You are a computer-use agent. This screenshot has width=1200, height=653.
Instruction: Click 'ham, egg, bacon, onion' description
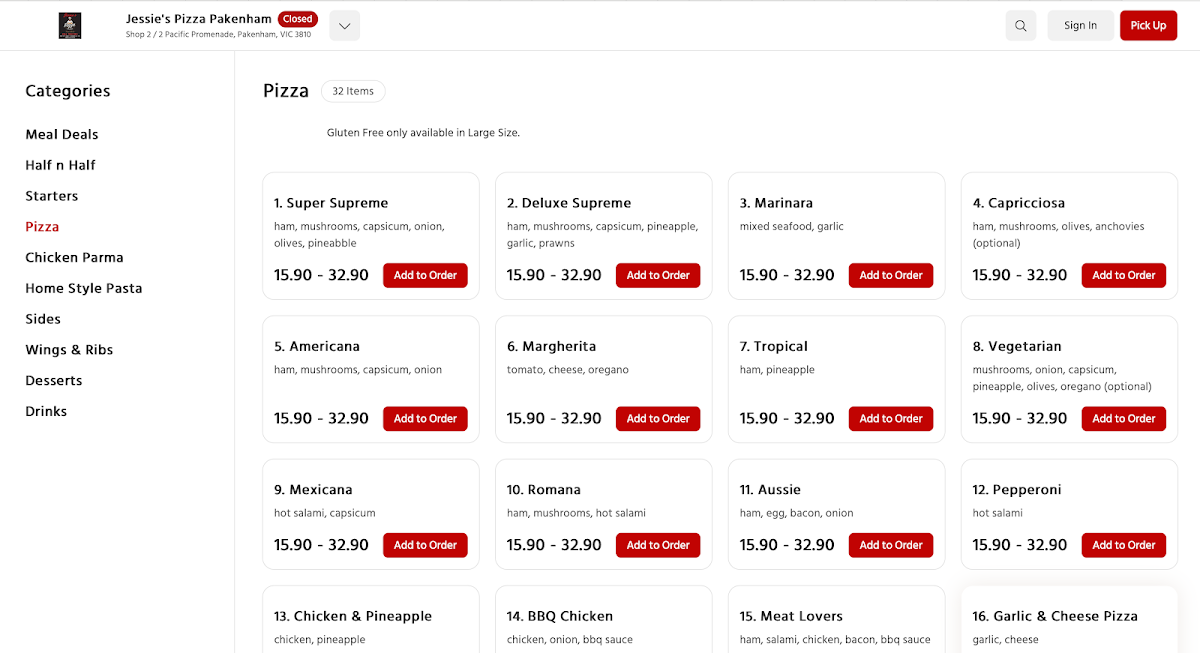pos(797,513)
